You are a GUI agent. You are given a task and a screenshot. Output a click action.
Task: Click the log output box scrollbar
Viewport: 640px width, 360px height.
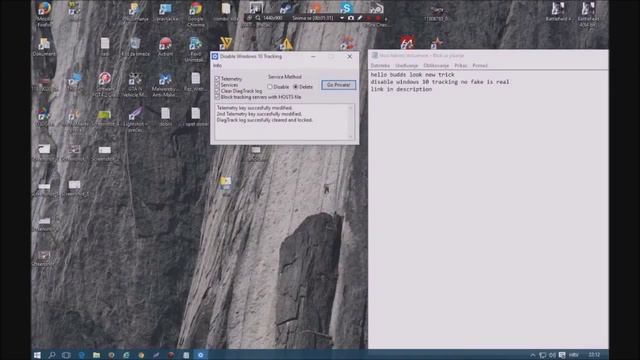(350, 122)
